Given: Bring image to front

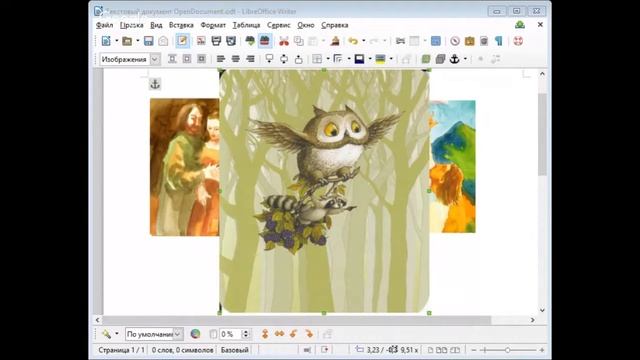Looking at the screenshot, I should pos(426,59).
